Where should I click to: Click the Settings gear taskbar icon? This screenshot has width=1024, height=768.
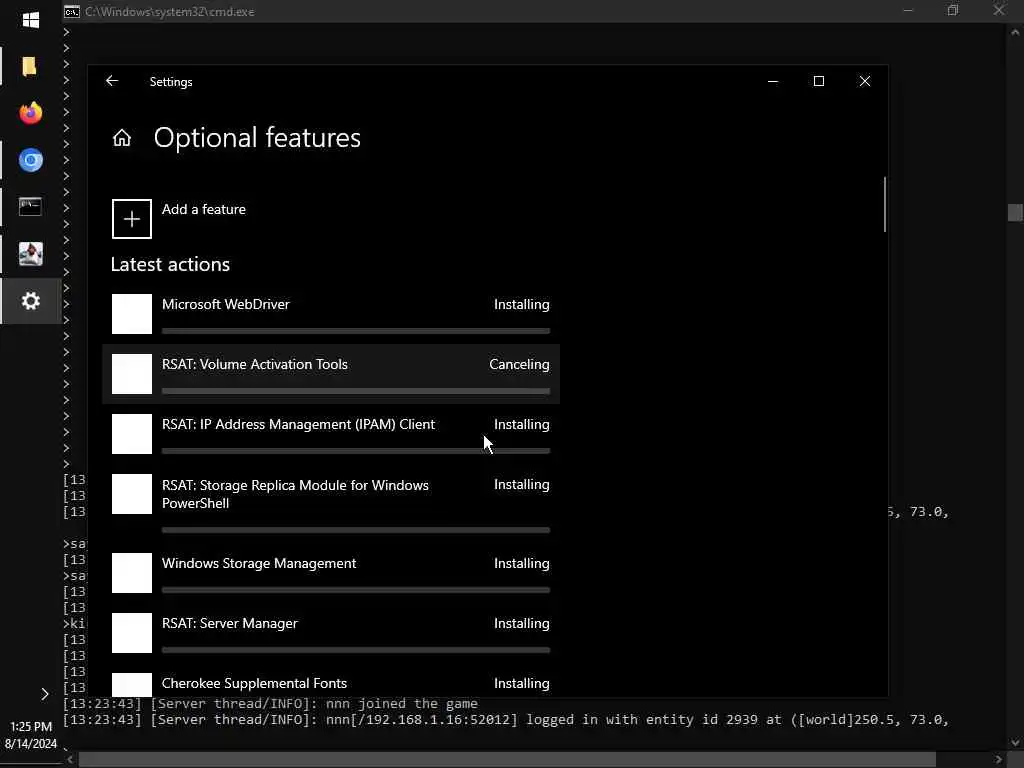point(31,301)
